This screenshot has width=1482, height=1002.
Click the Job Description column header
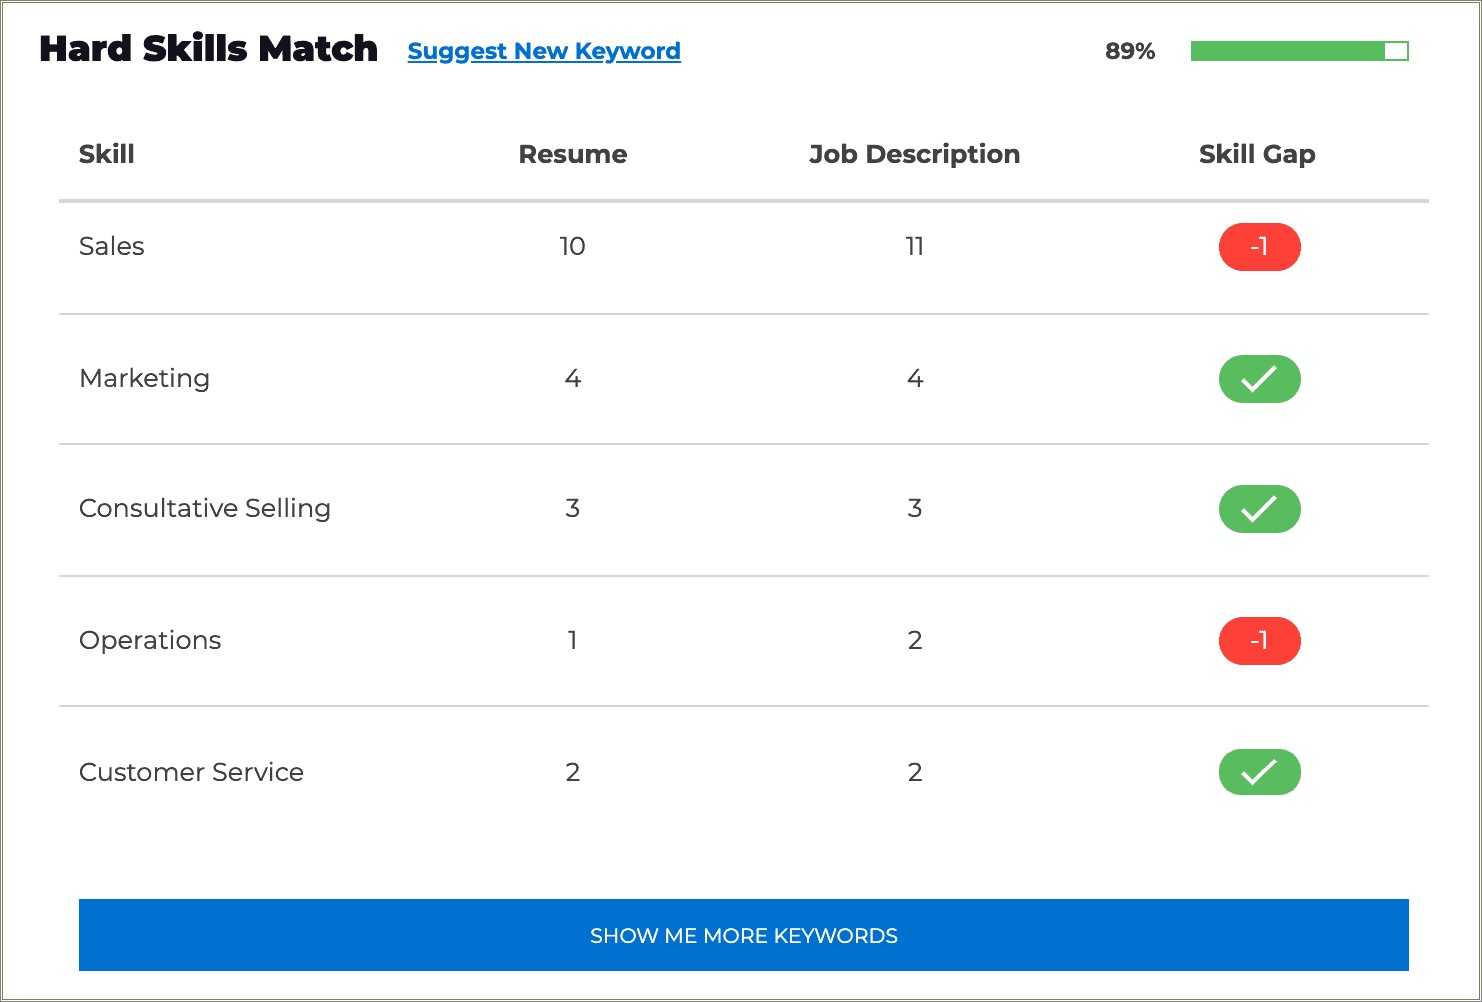(914, 154)
